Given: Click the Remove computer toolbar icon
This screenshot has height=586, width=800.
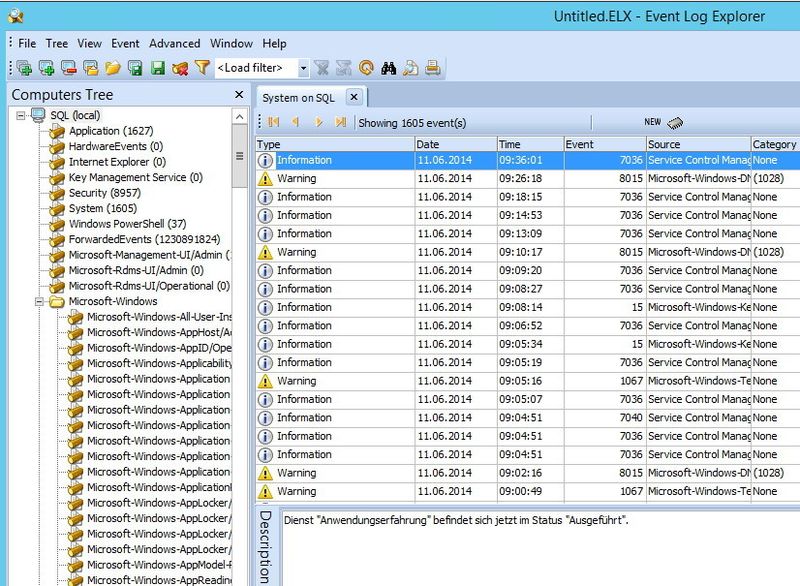Looking at the screenshot, I should coord(68,68).
